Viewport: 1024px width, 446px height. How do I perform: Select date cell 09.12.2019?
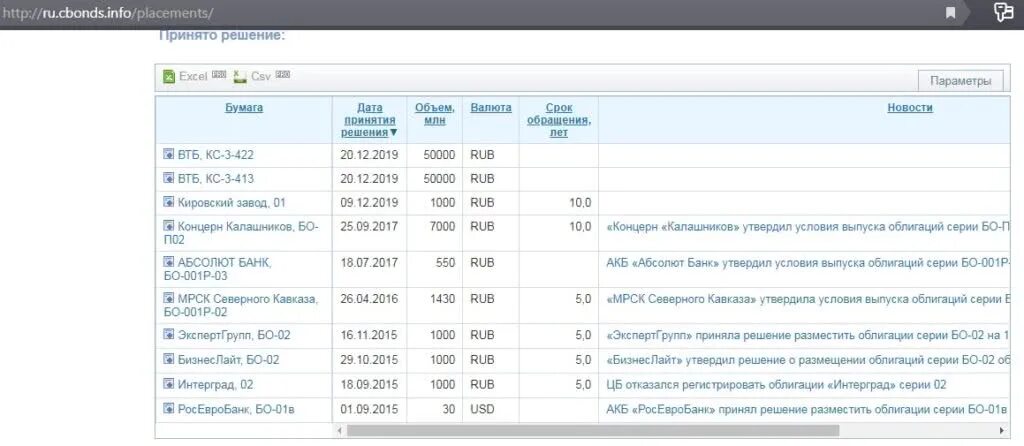point(370,202)
